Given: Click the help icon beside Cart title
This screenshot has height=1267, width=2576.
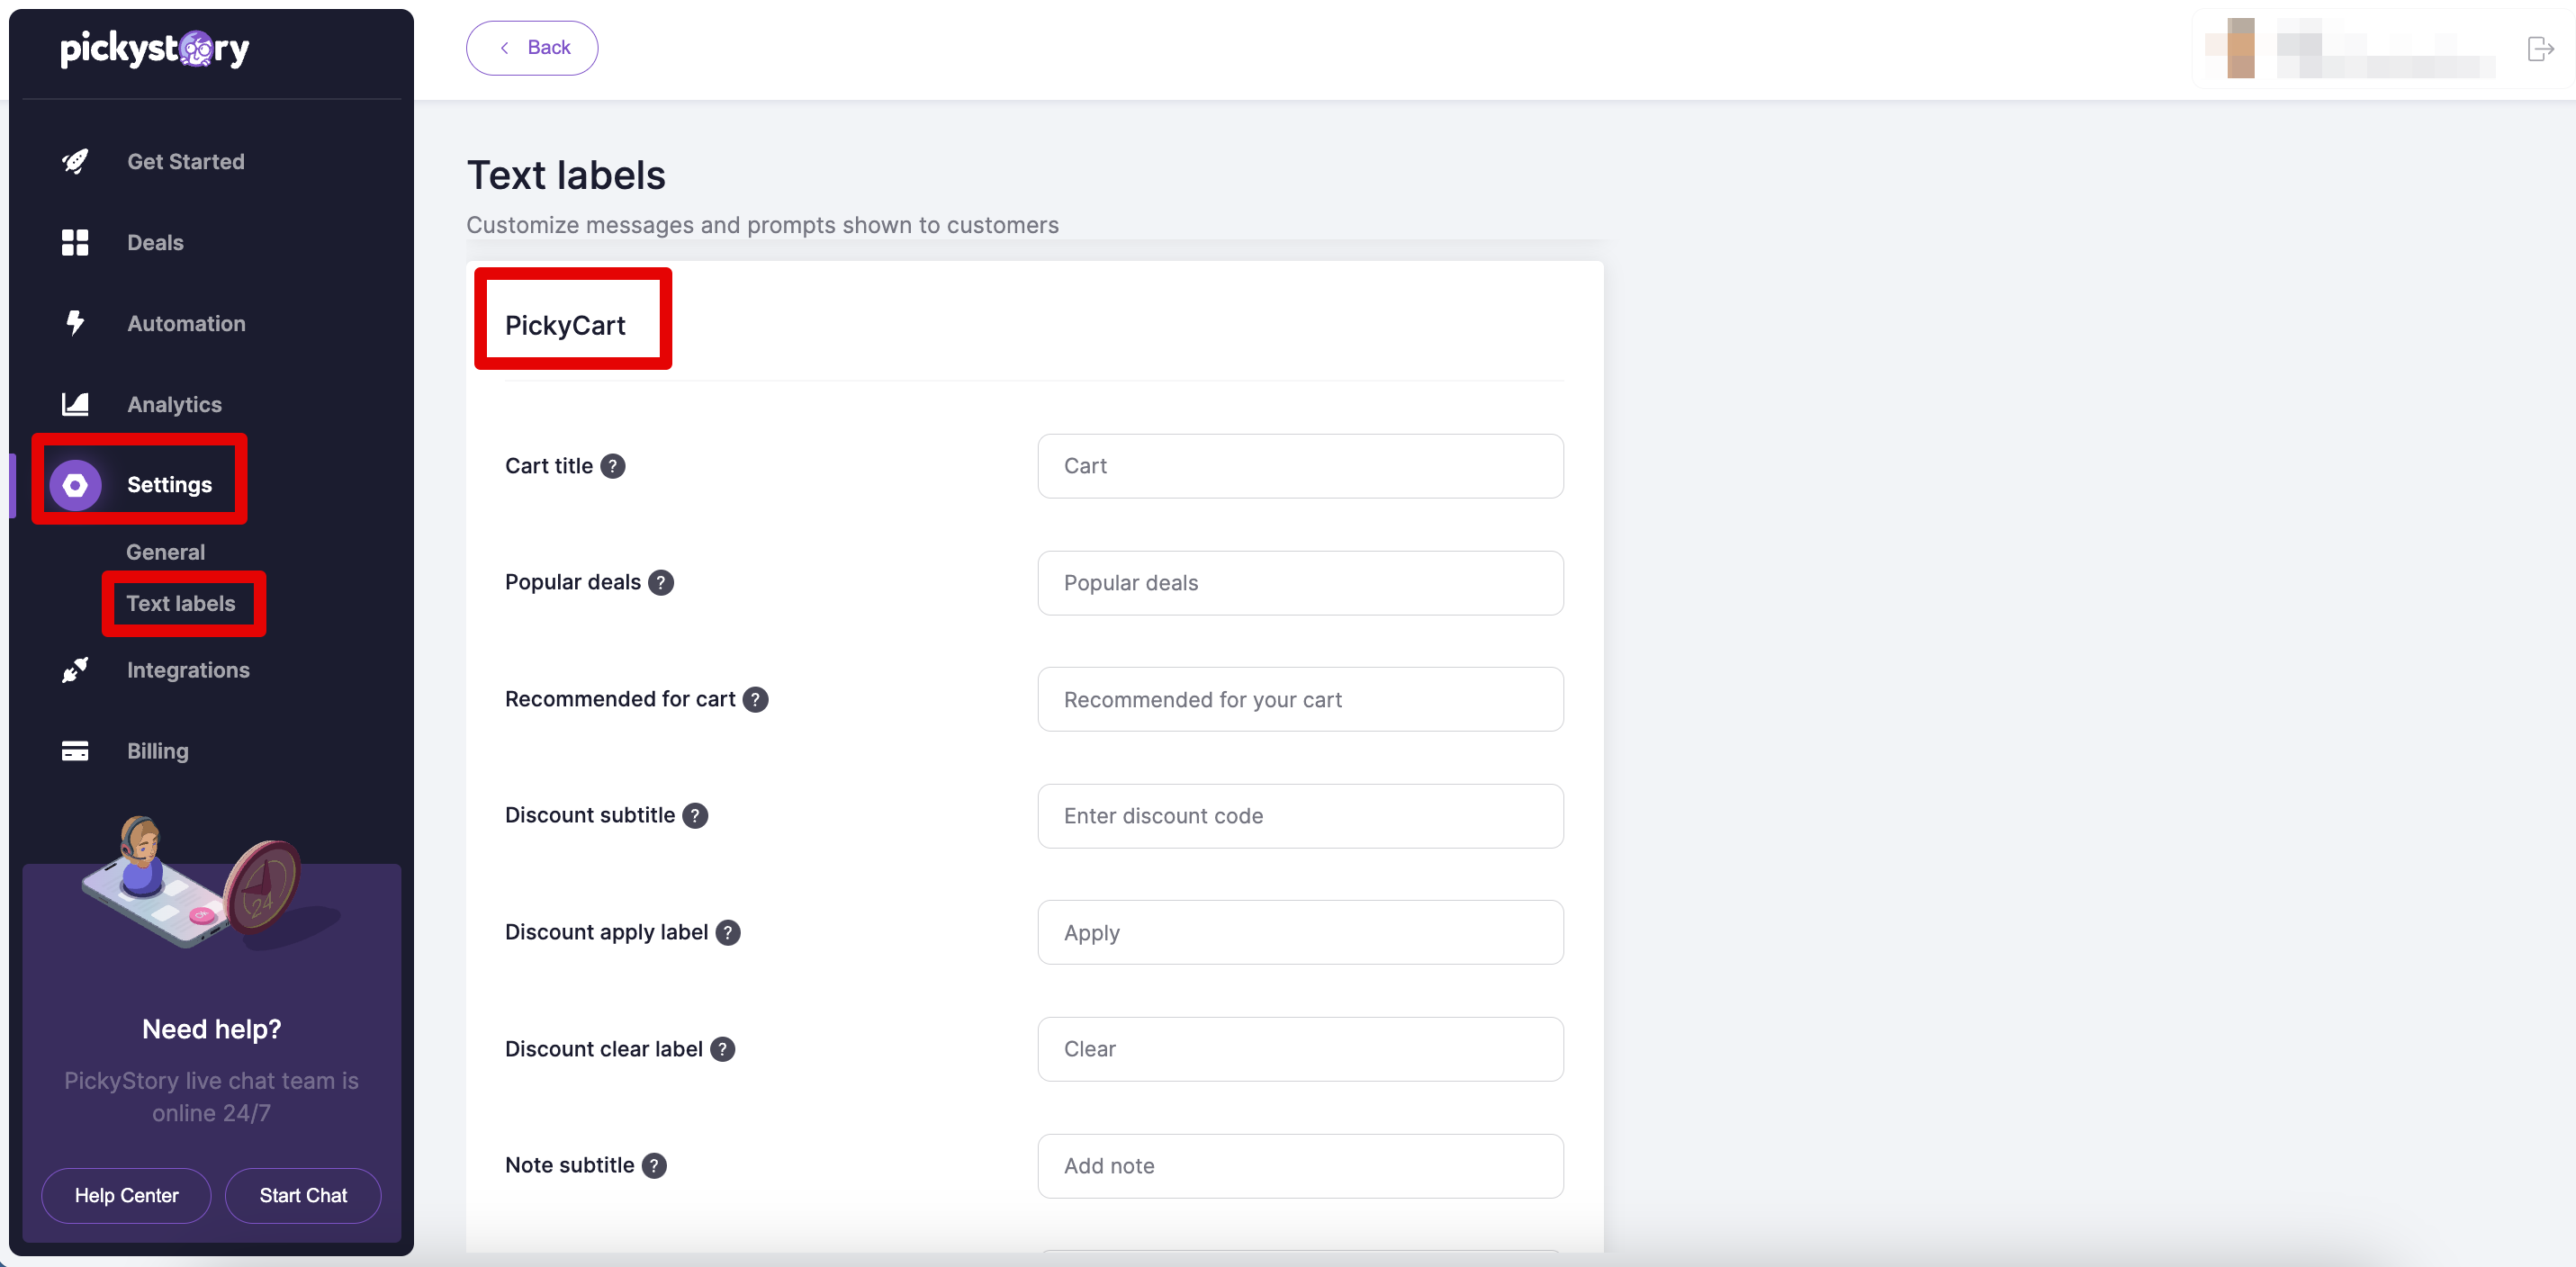Looking at the screenshot, I should 613,466.
